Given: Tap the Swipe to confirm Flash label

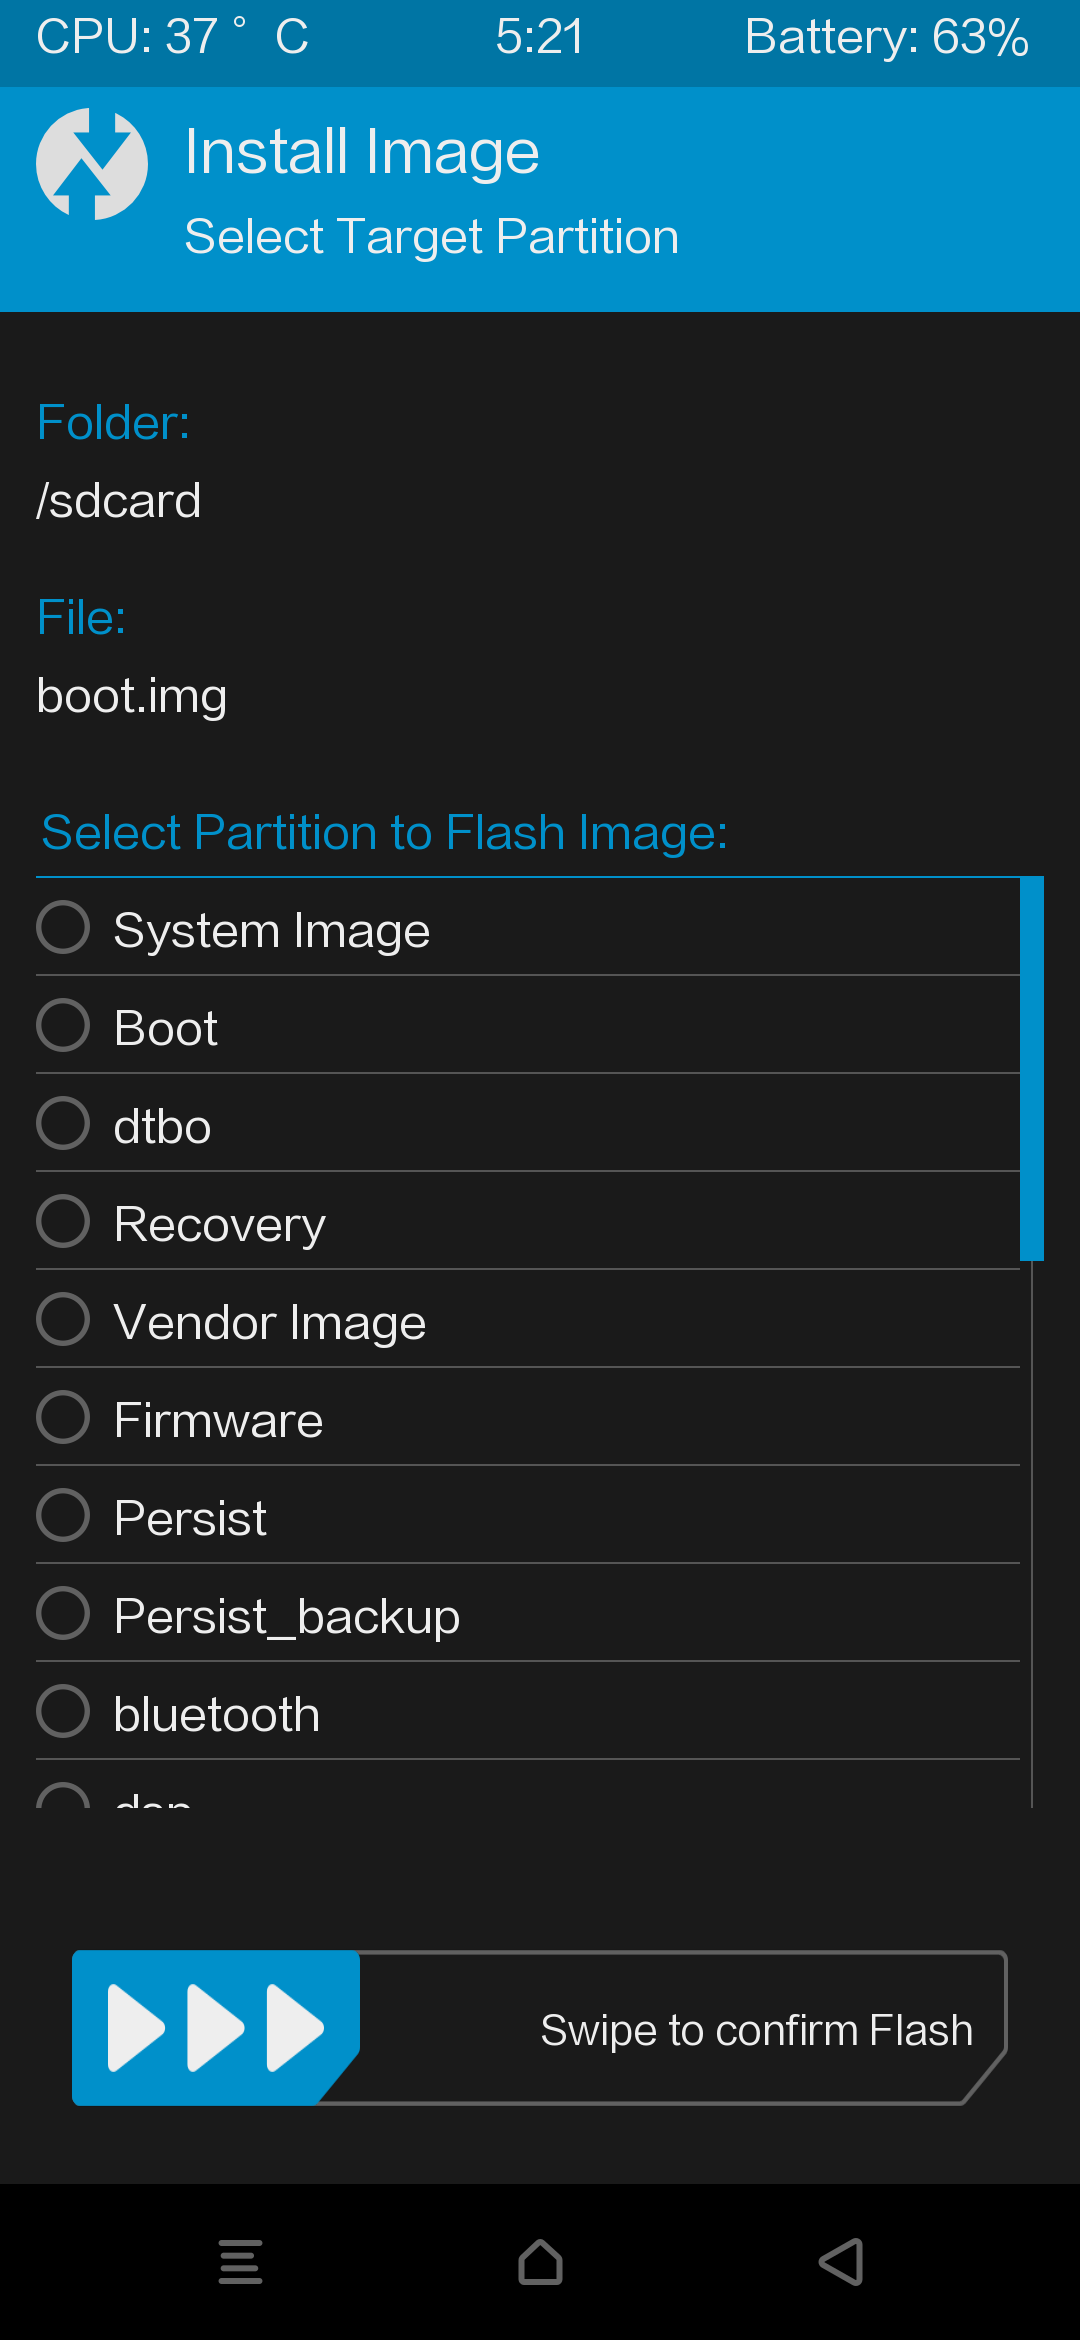Looking at the screenshot, I should 757,2030.
